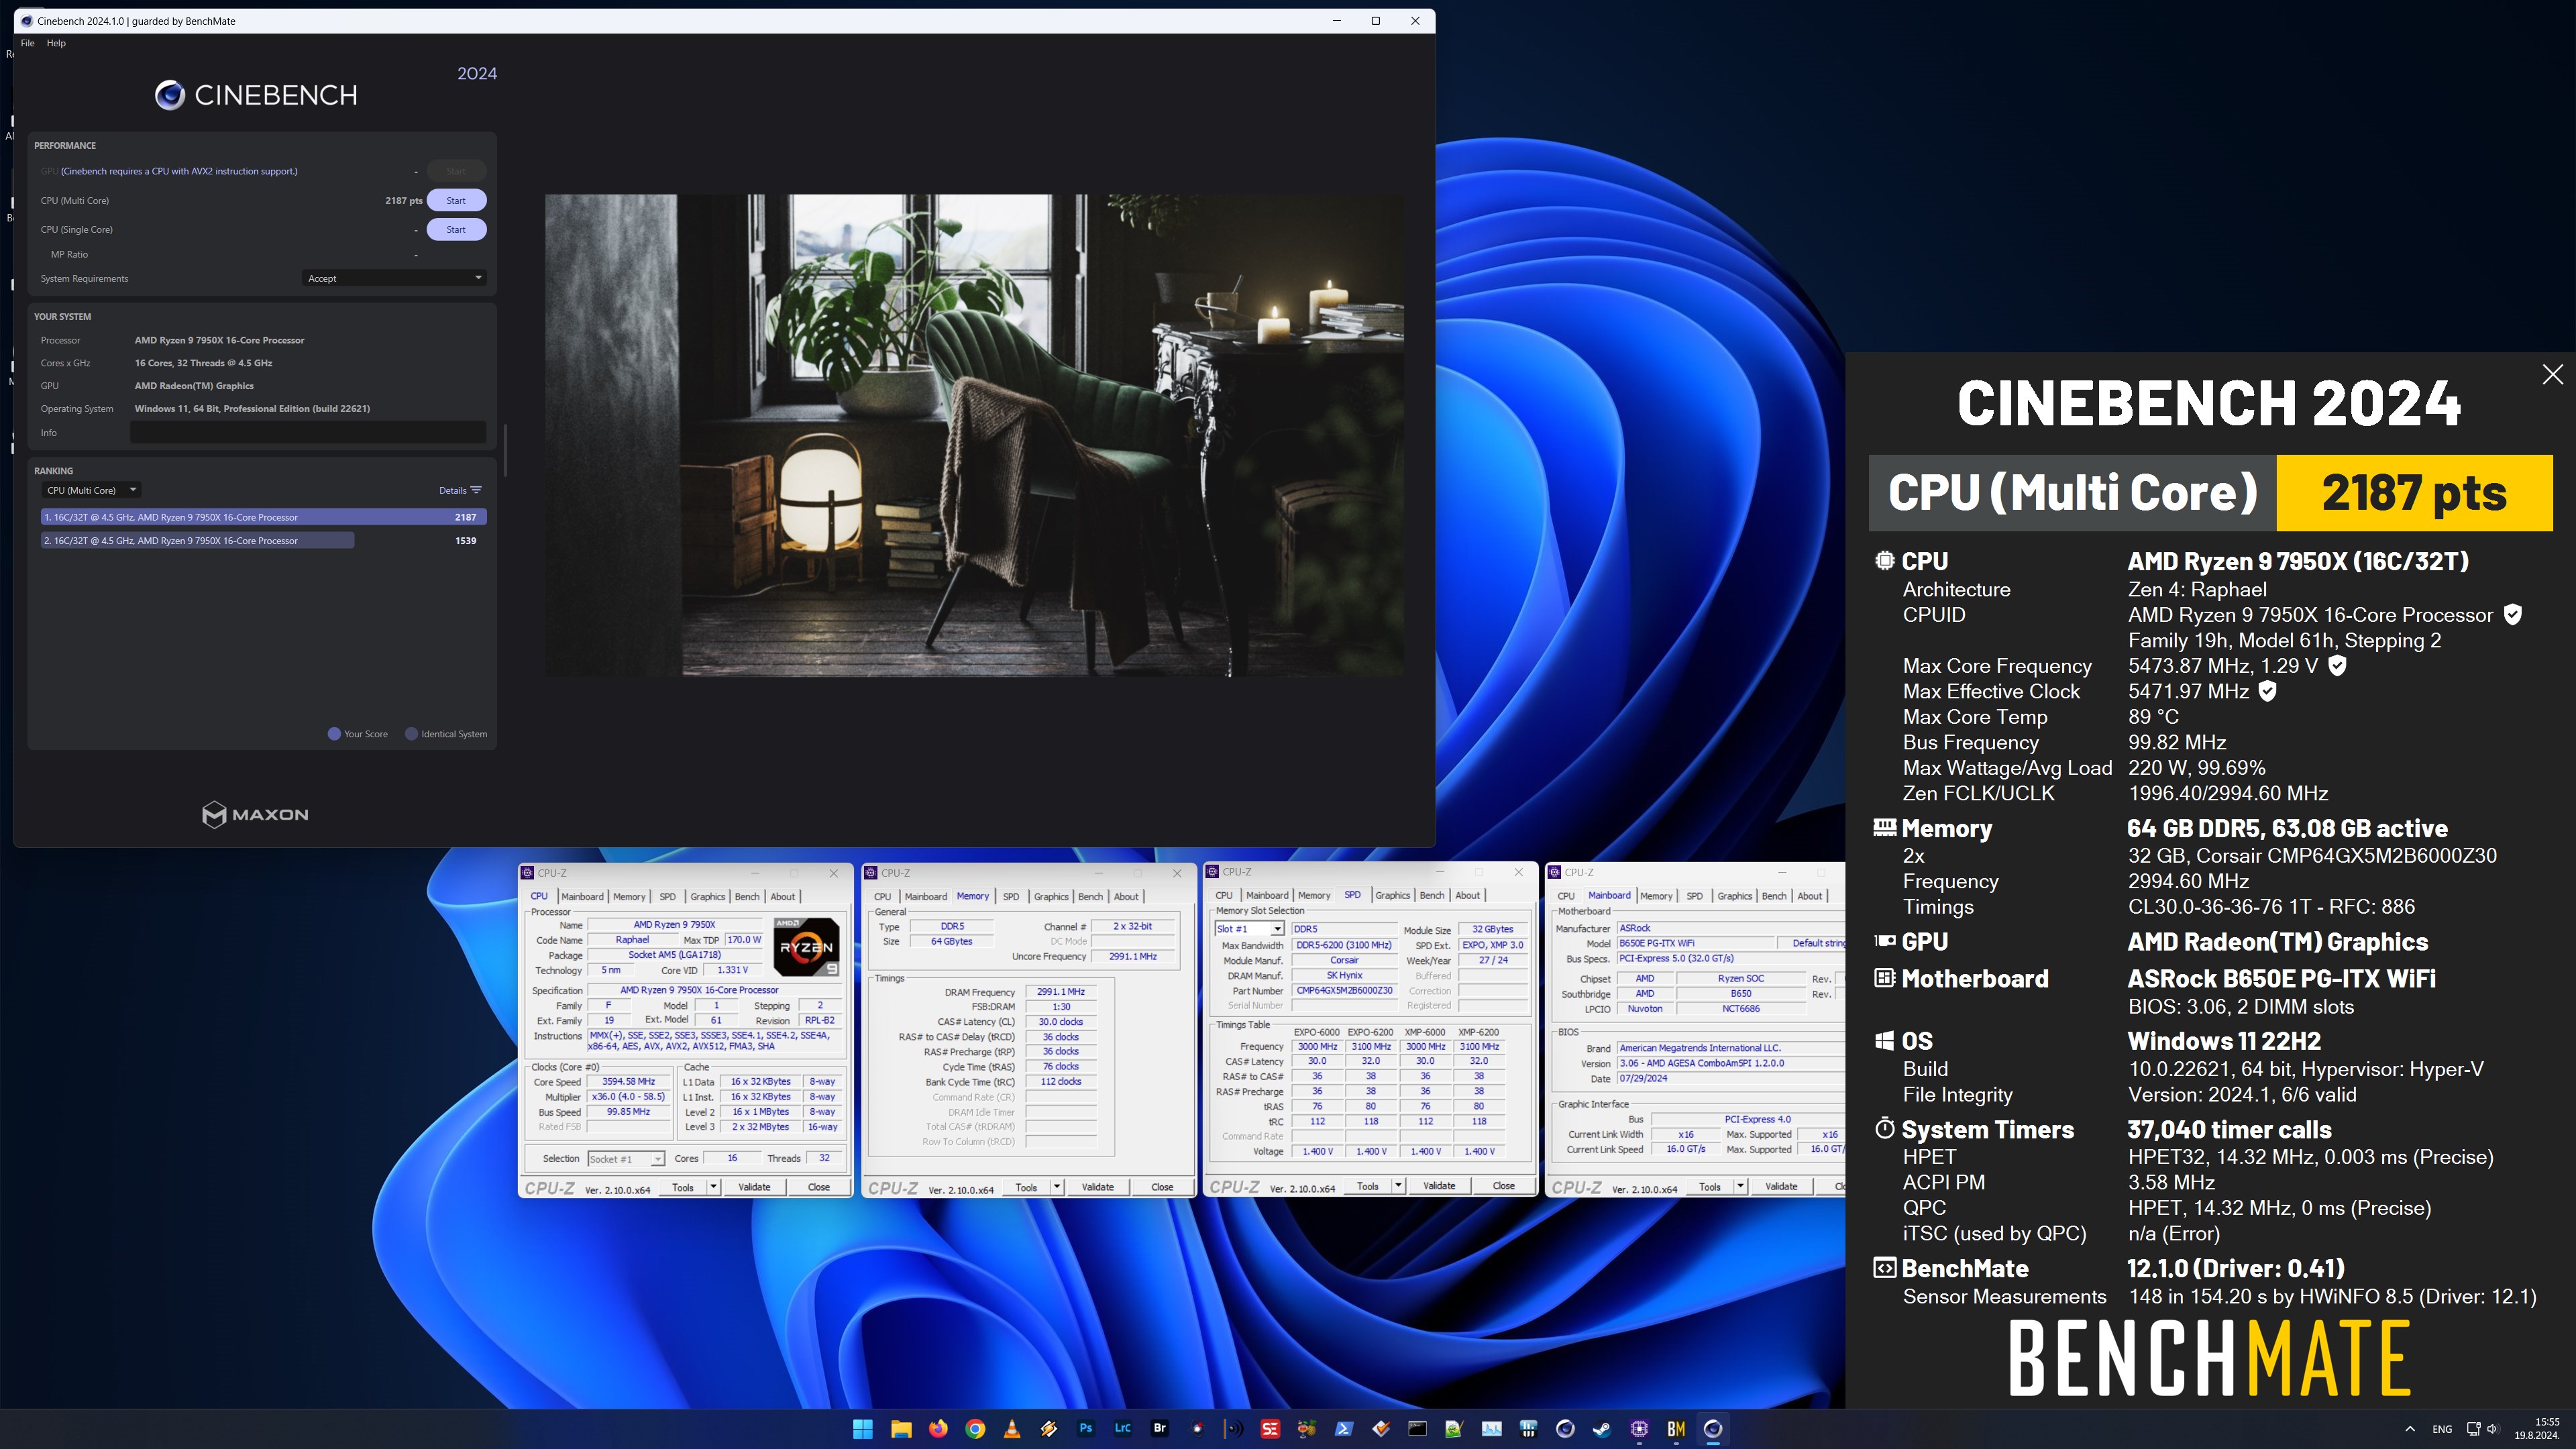The width and height of the screenshot is (2576, 1449).
Task: Launch Photoshop from the taskbar
Action: tap(1085, 1429)
